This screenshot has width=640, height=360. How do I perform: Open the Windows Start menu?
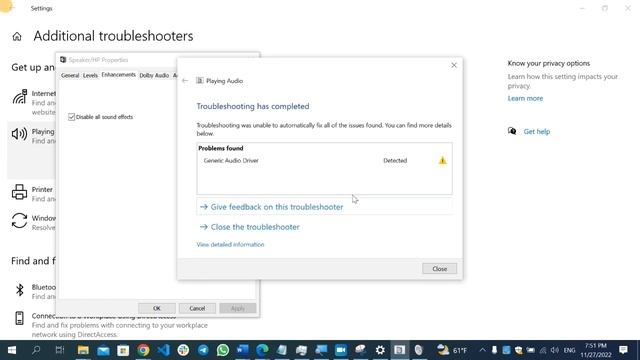tap(12, 350)
